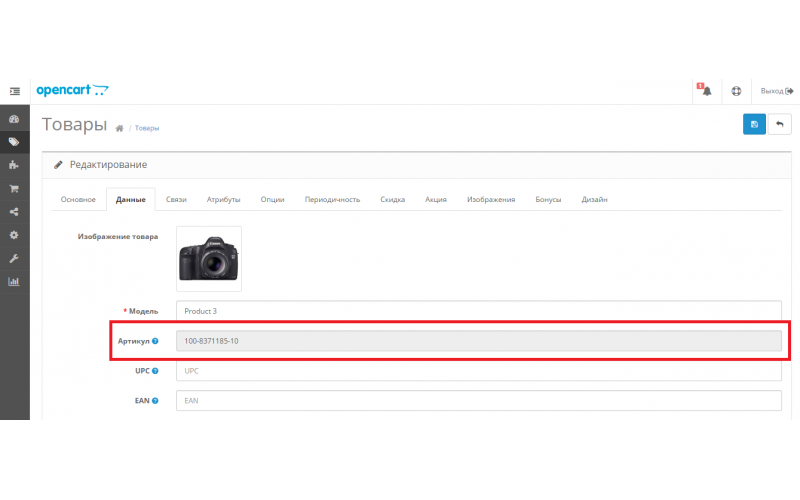
Task: Open the Marketing share icon in sidebar
Action: click(14, 212)
